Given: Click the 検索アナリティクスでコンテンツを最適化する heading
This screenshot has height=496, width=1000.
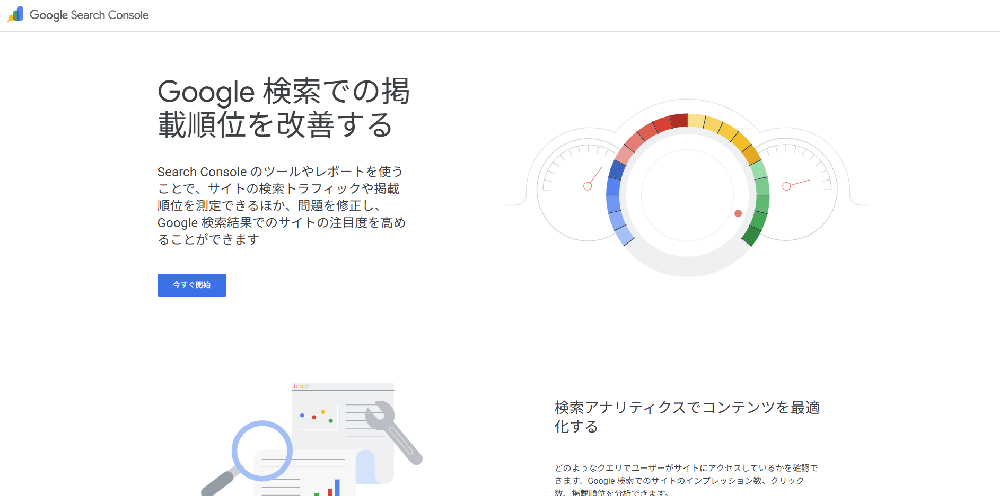Looking at the screenshot, I should tap(688, 416).
